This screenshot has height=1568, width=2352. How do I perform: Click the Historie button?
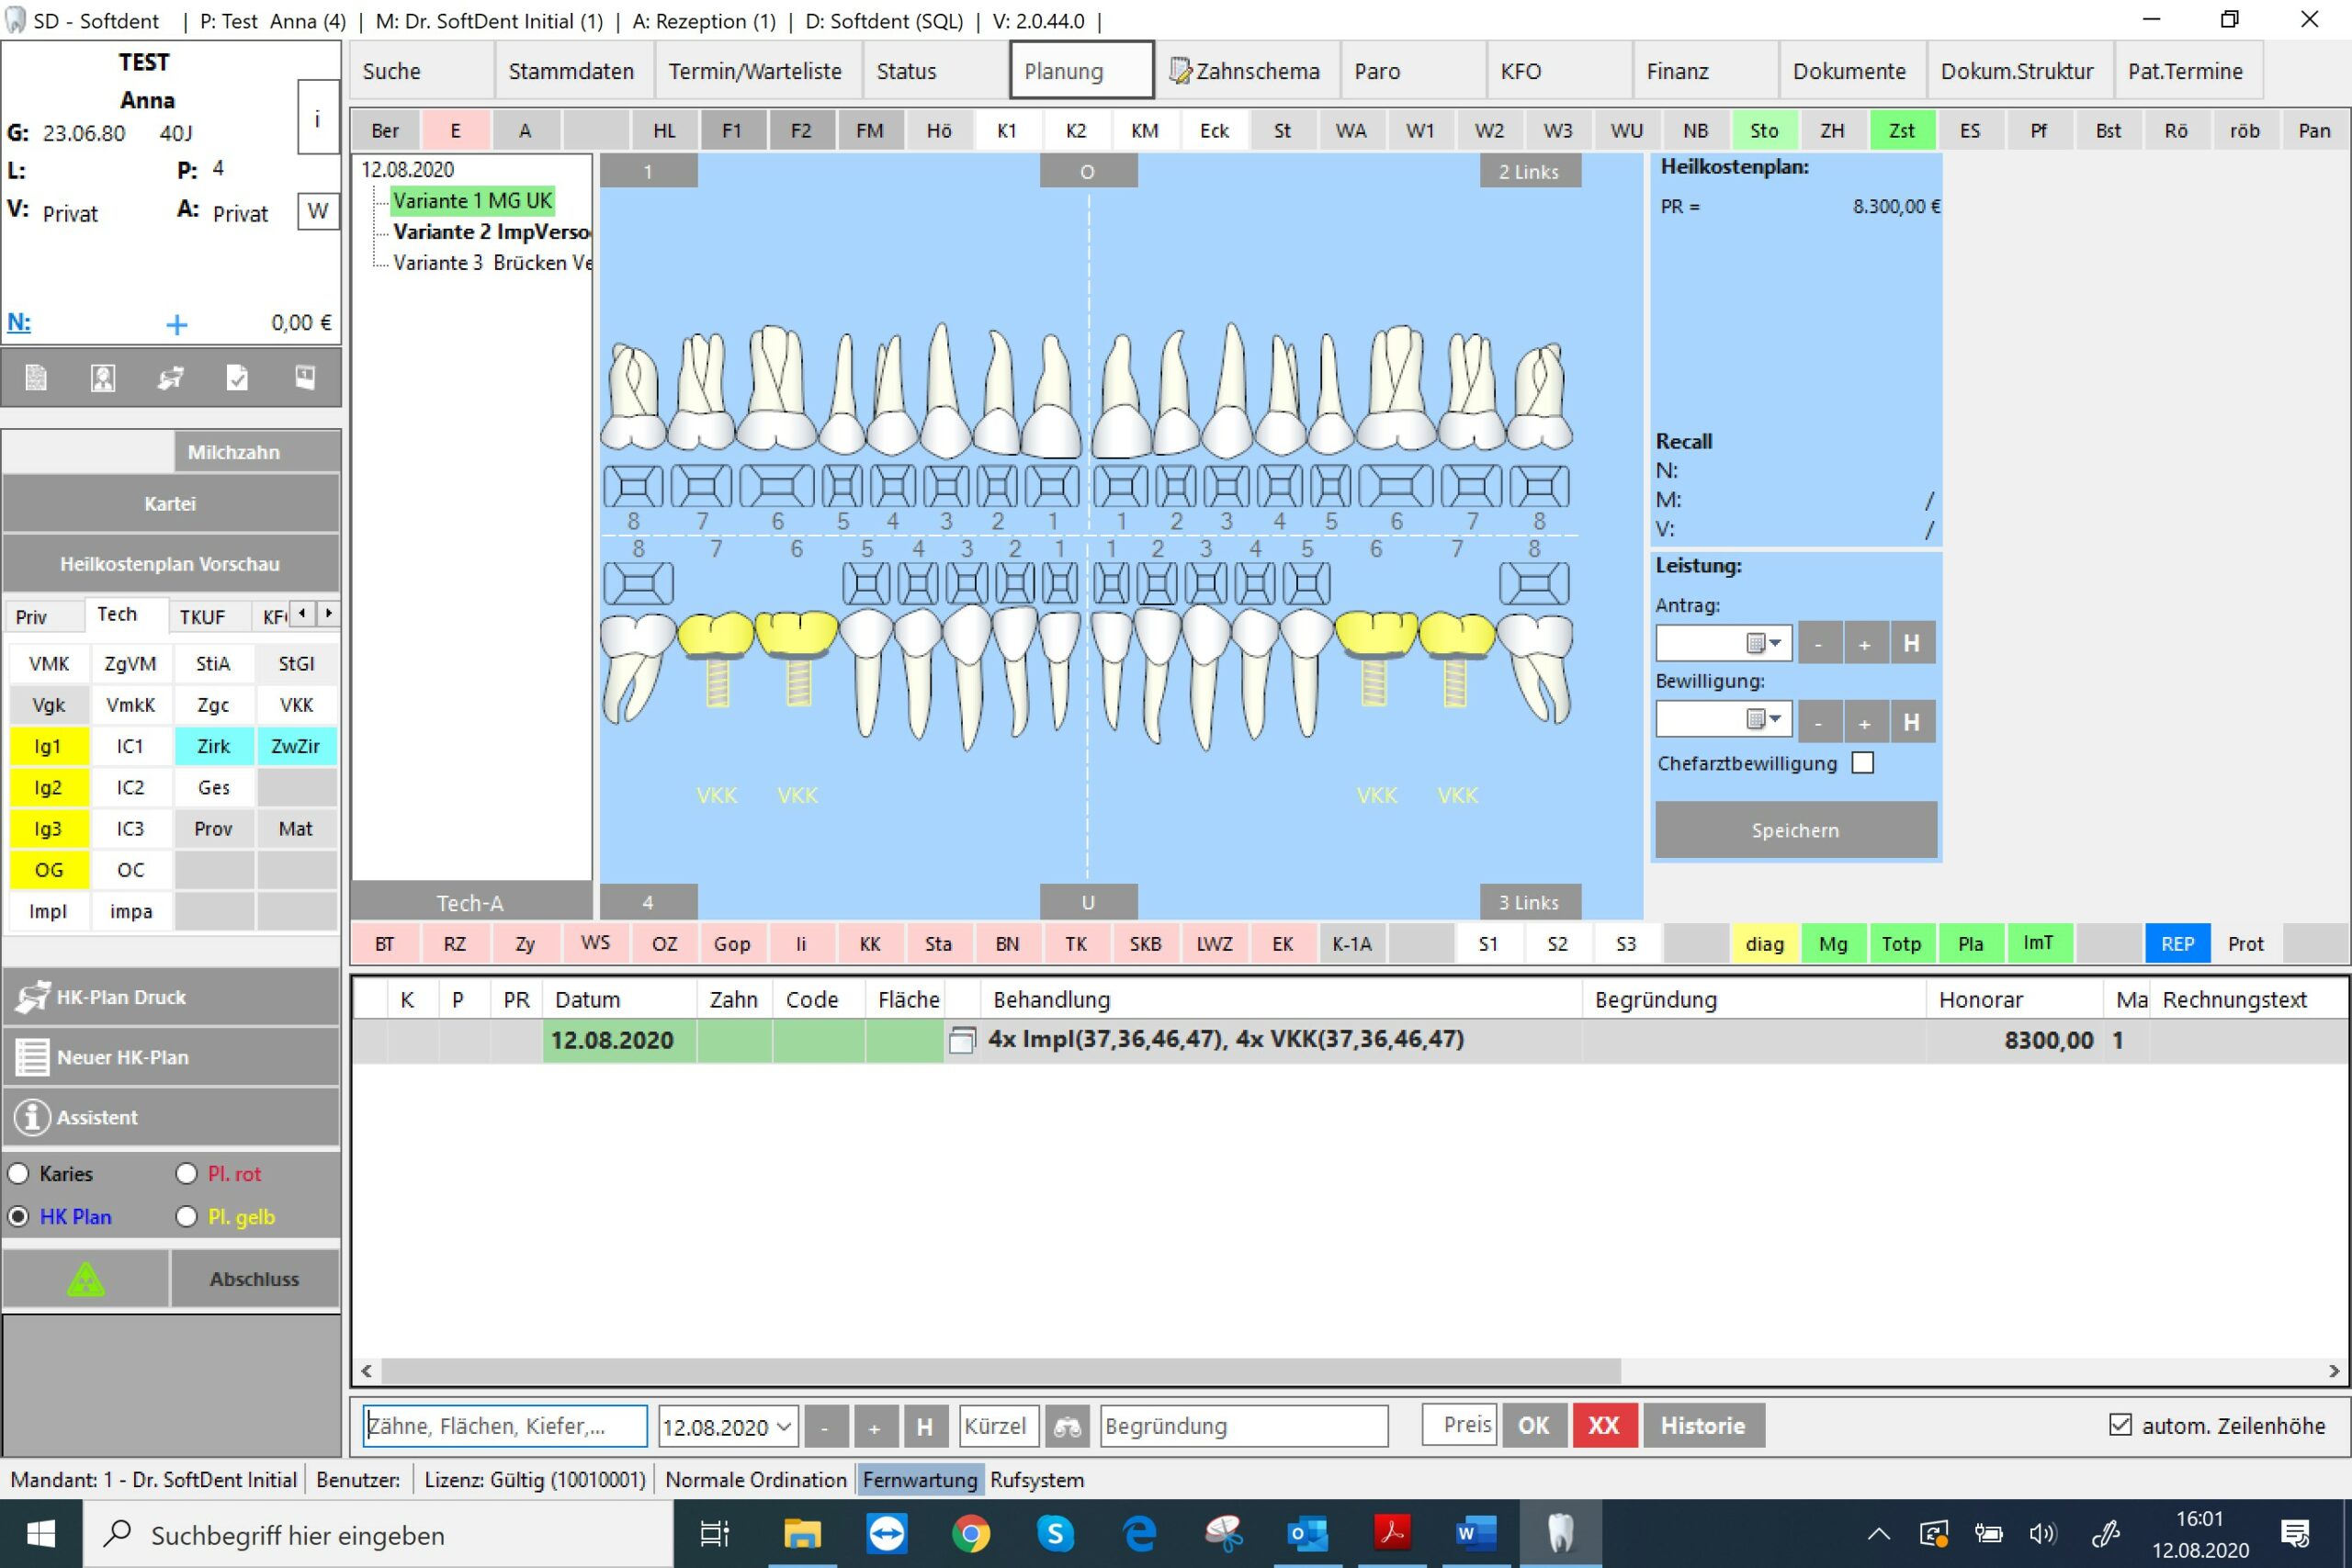[1703, 1426]
